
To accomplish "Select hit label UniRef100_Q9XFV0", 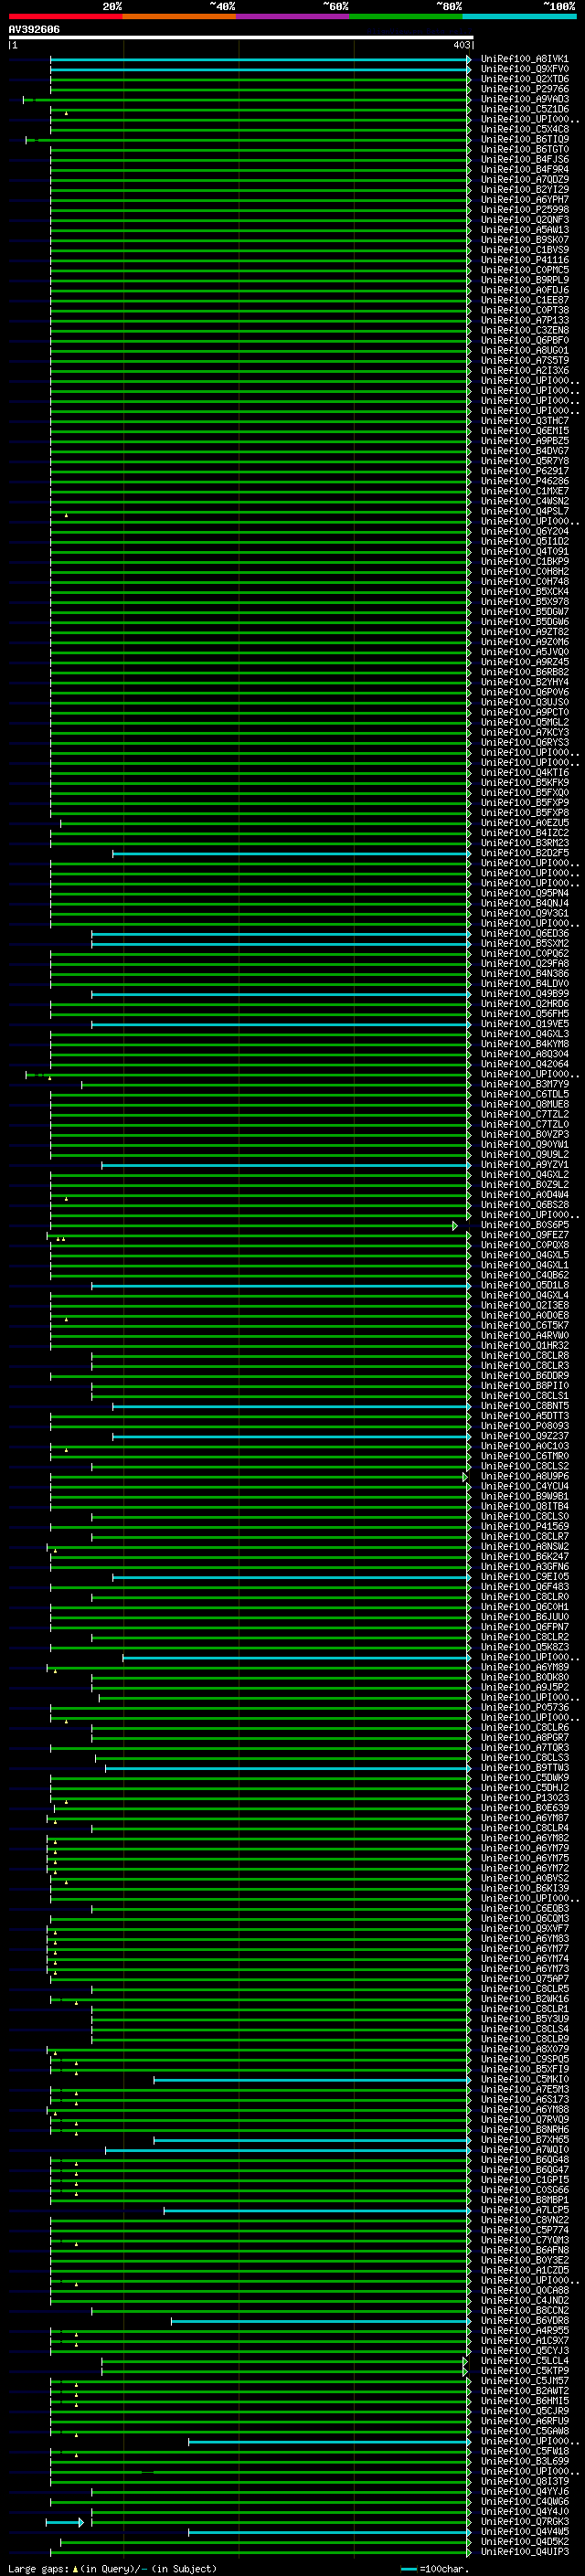I will point(524,69).
